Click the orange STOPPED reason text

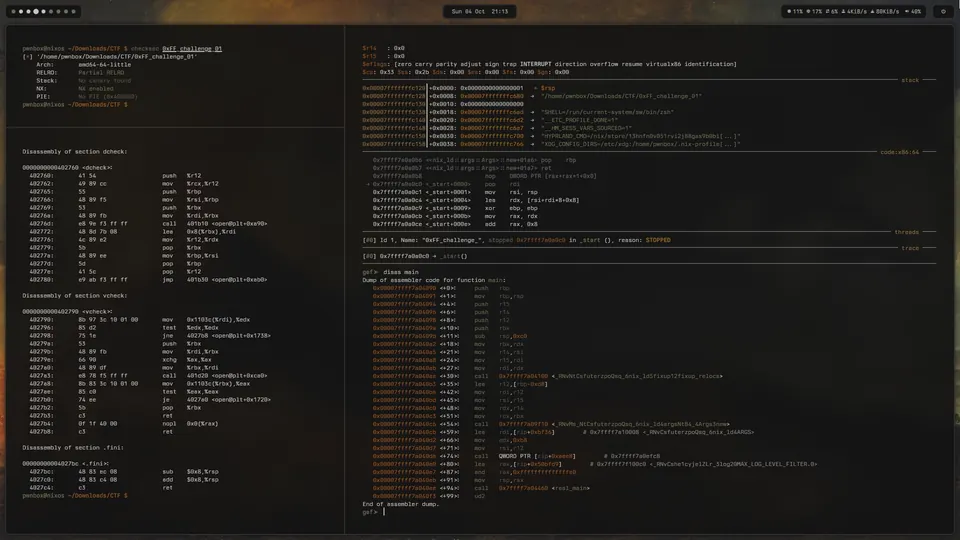[658, 240]
